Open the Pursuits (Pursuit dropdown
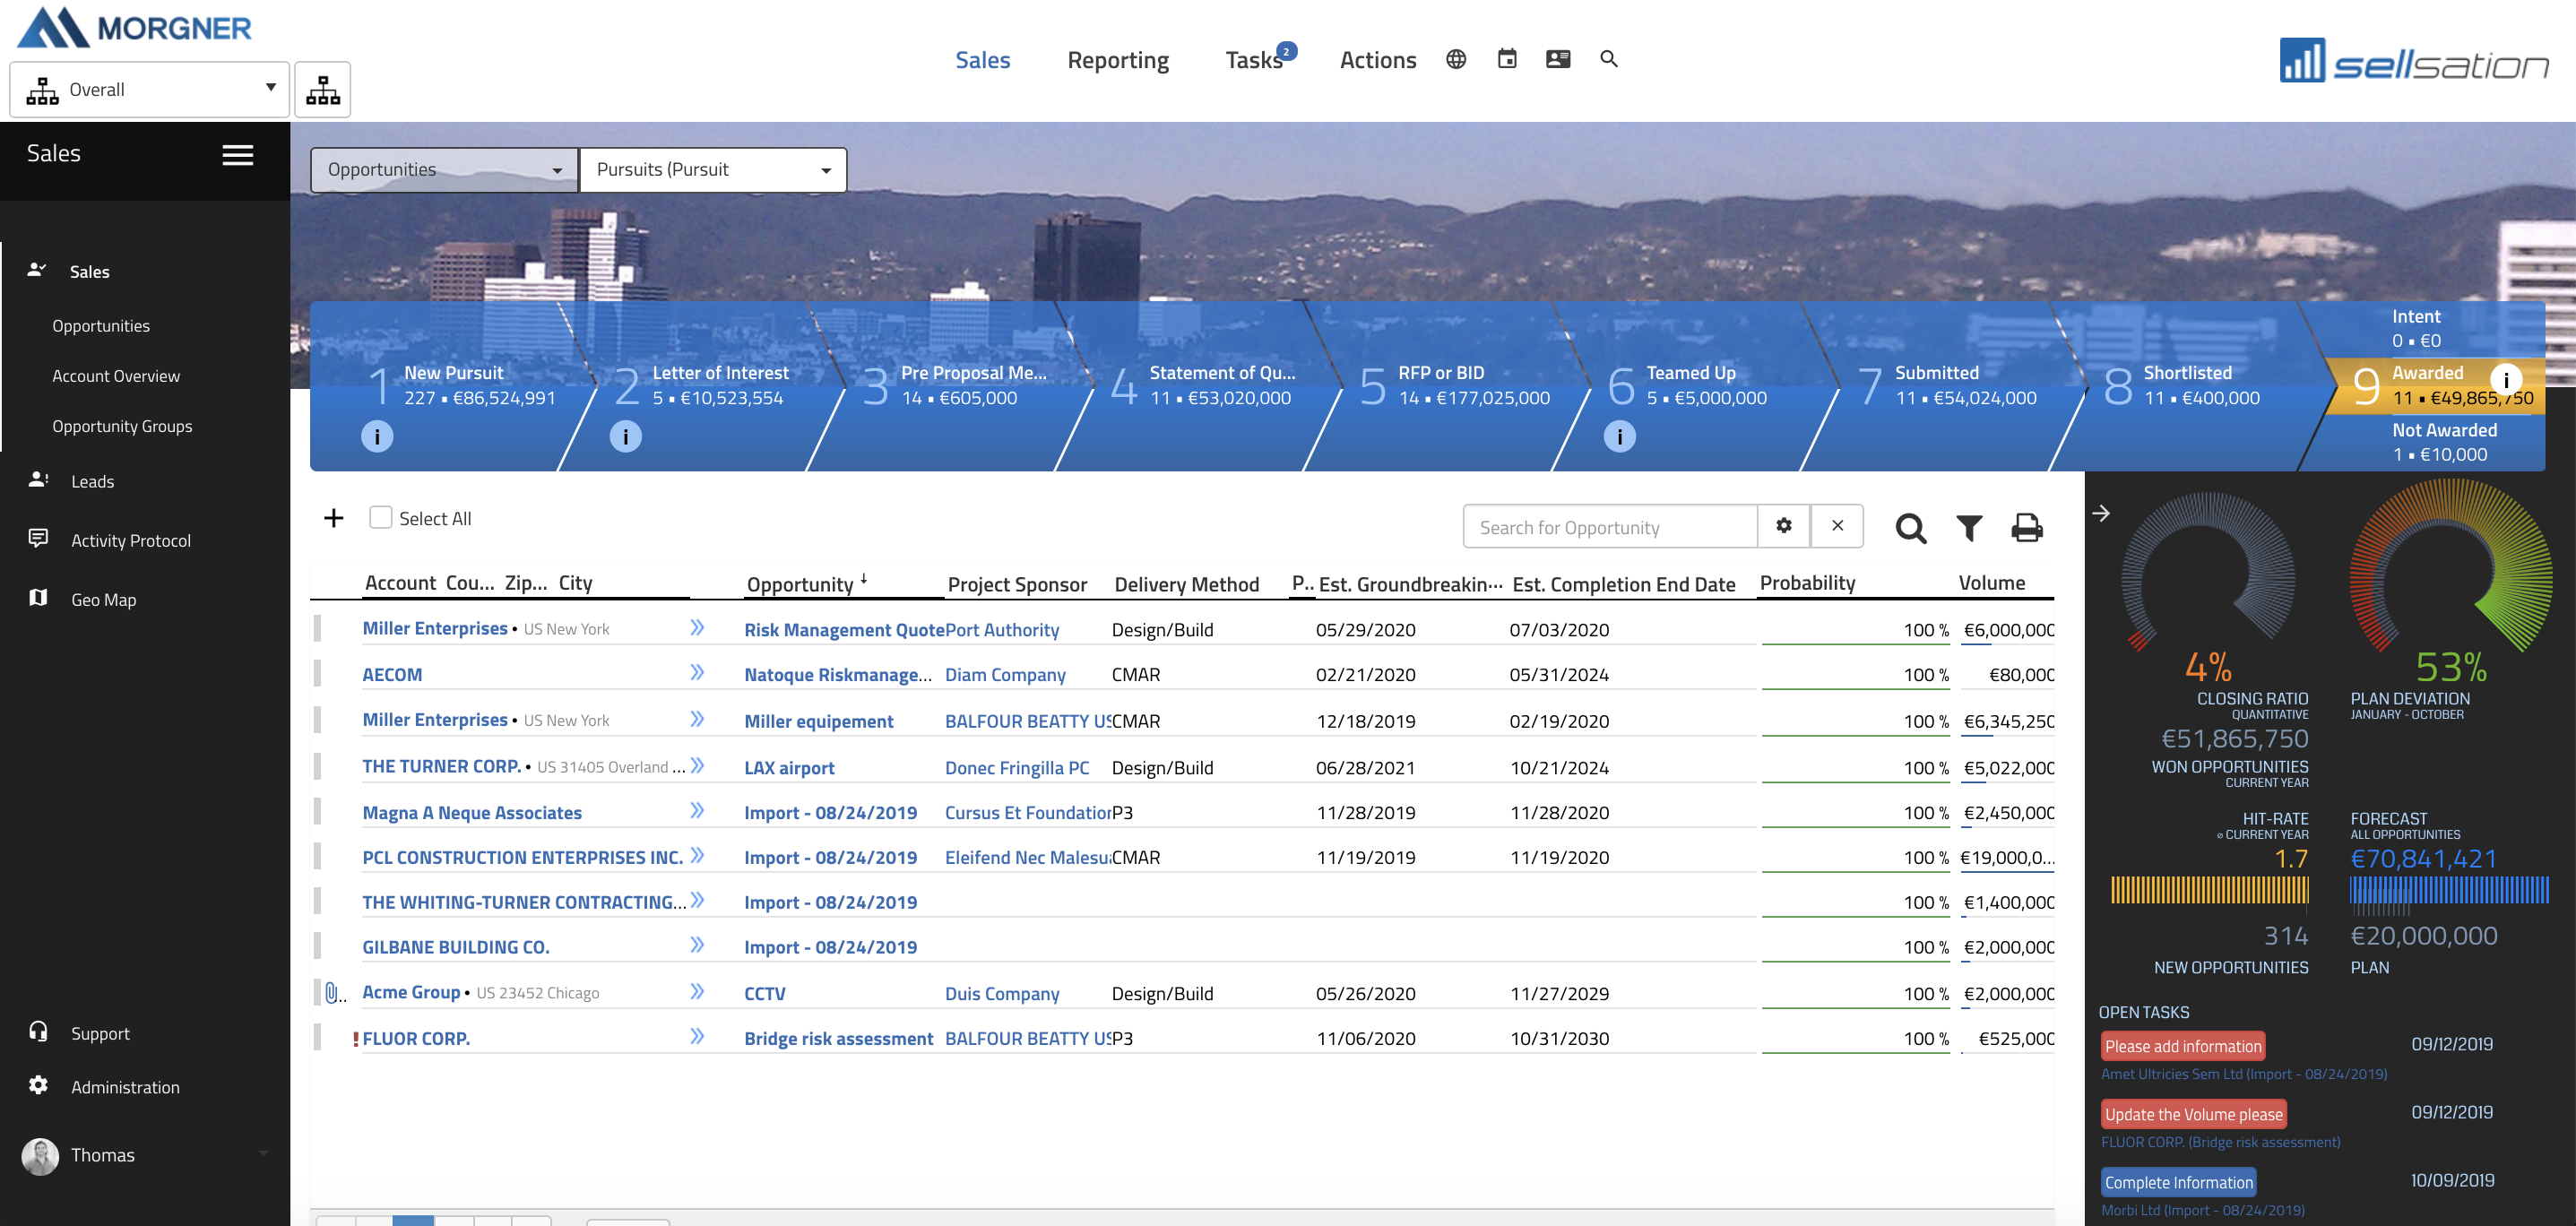 pos(712,170)
